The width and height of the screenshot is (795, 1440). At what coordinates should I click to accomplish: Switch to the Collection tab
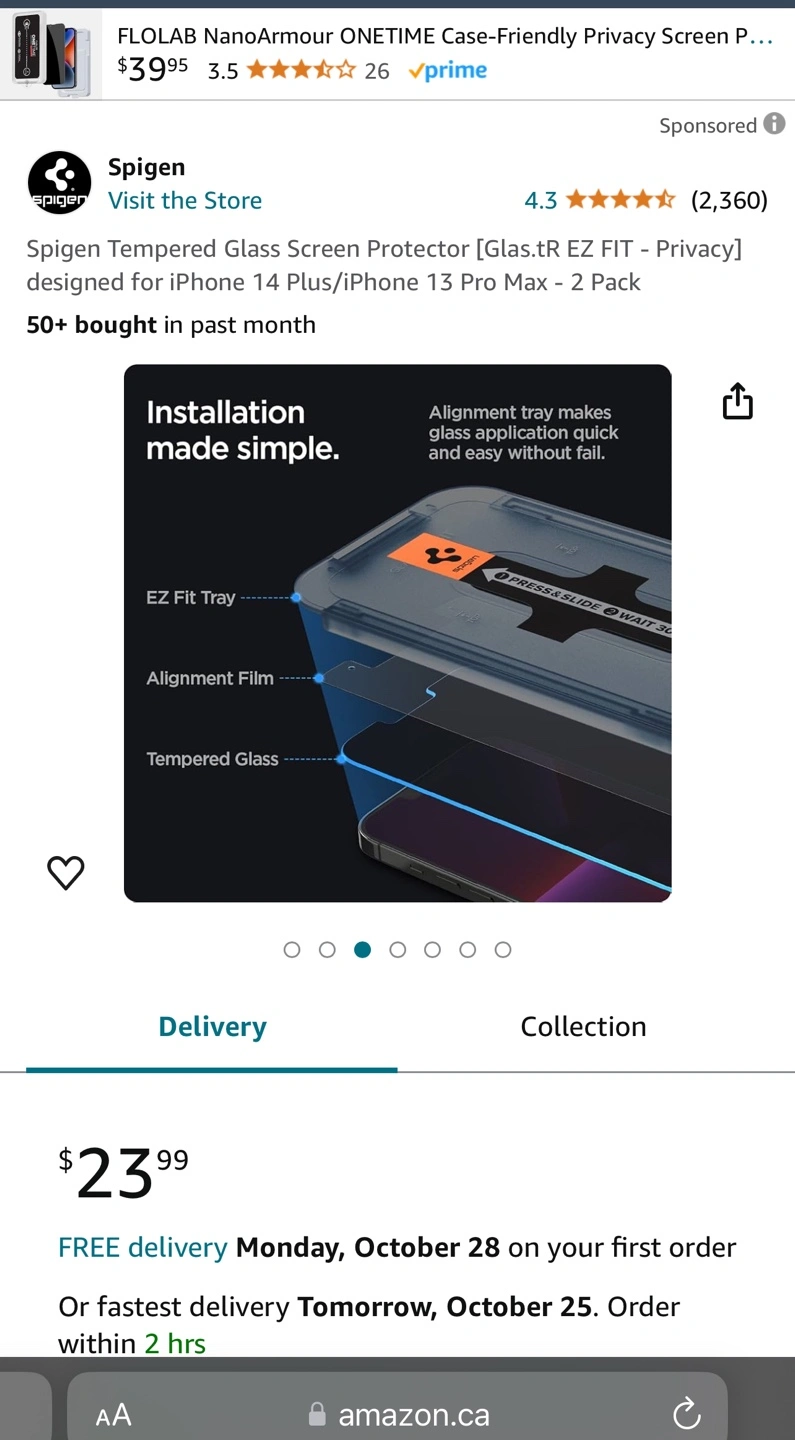tap(583, 1027)
